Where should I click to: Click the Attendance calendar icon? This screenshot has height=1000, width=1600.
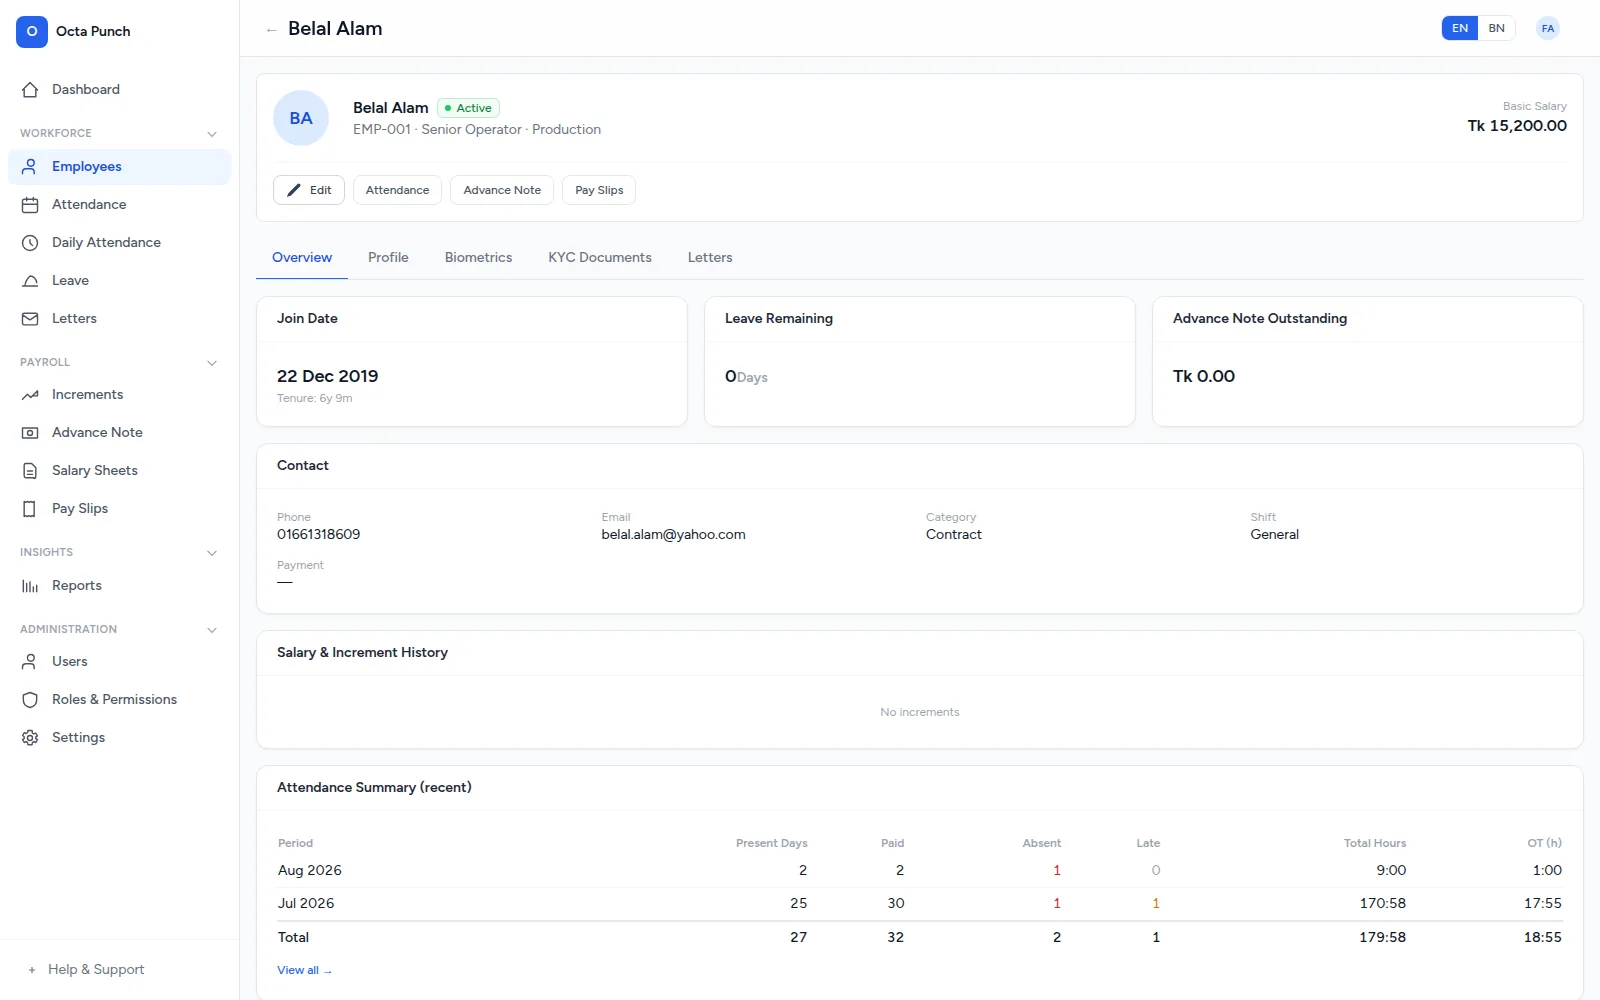30,204
